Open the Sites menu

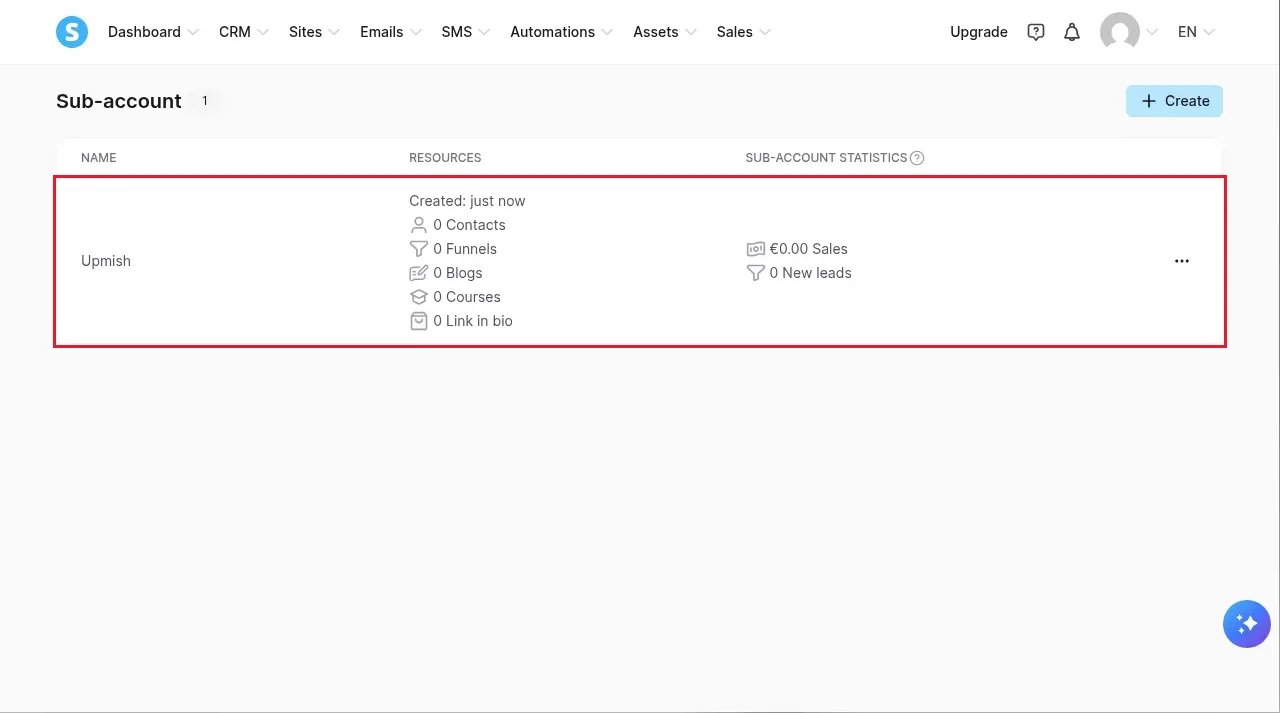[x=314, y=32]
